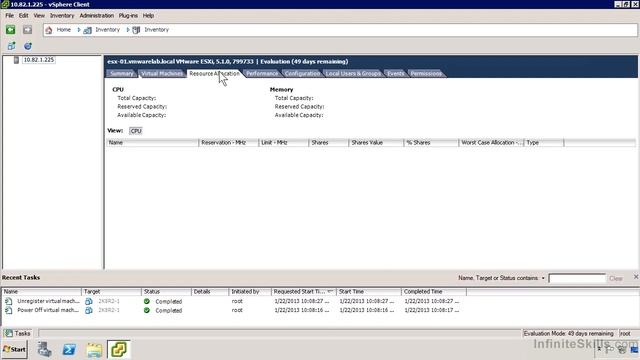640x360 pixels.
Task: Select host 10.82.1.225 icon in tree
Action: point(16,60)
